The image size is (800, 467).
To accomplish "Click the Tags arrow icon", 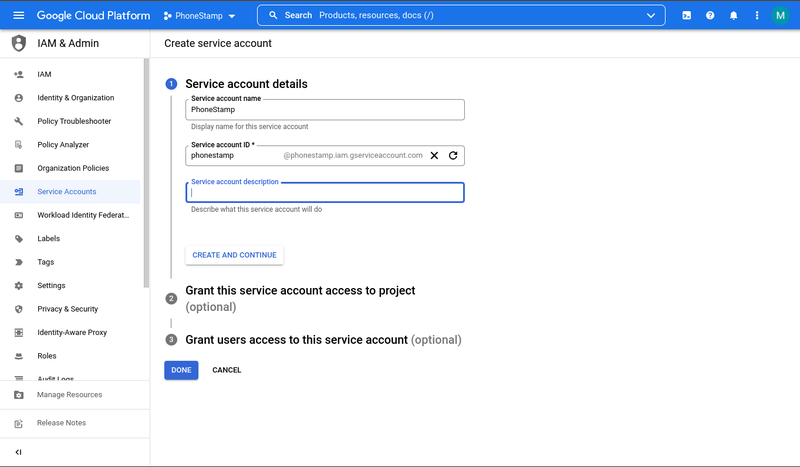I will [19, 262].
